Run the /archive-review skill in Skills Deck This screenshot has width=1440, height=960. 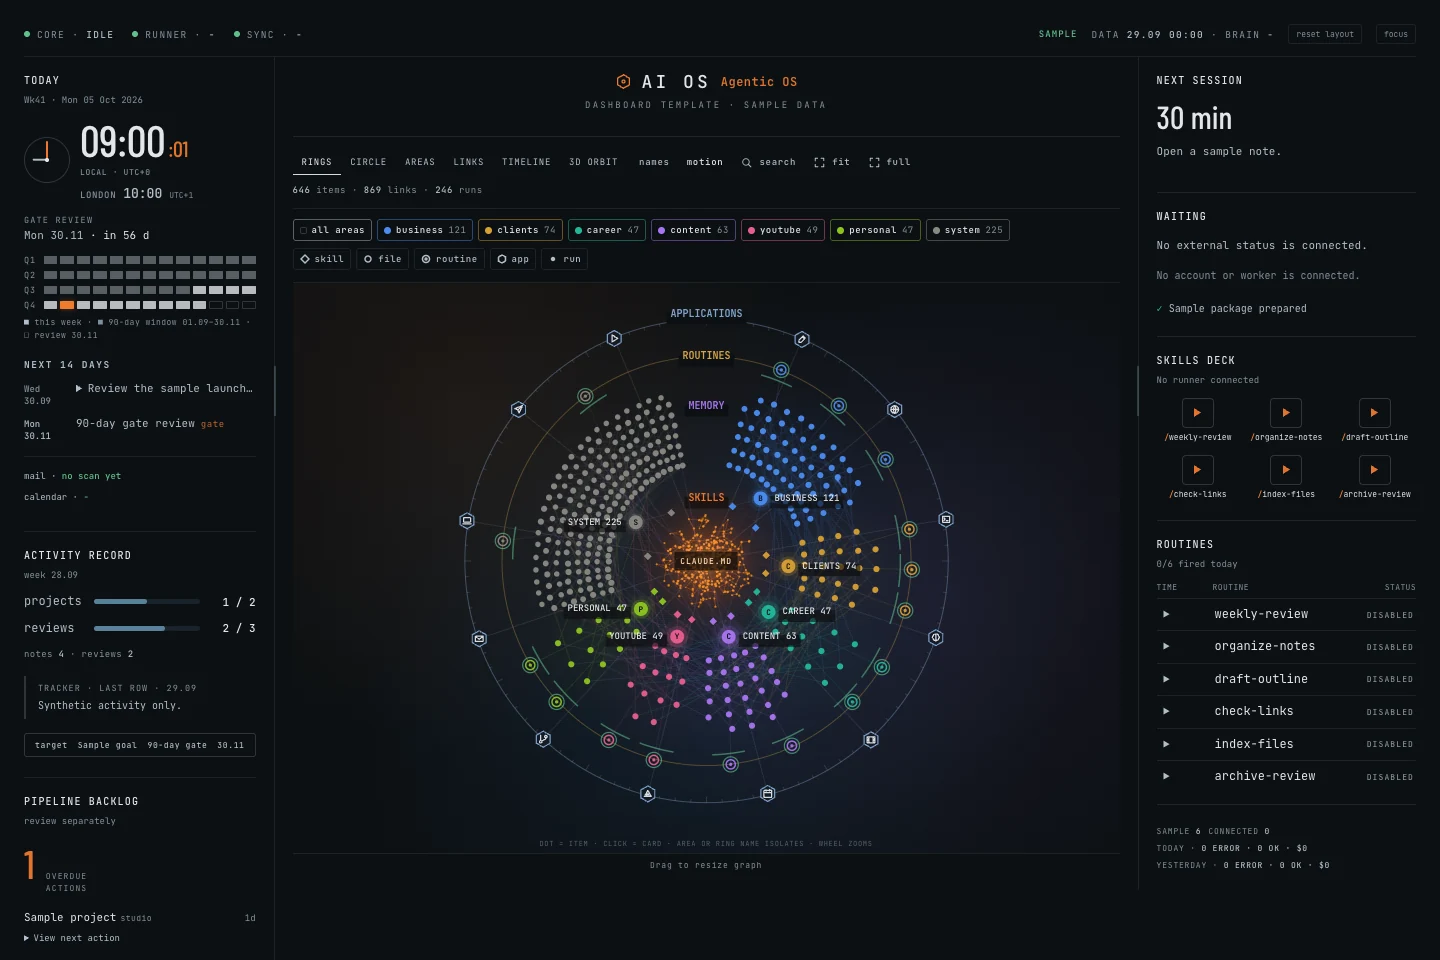coord(1374,470)
